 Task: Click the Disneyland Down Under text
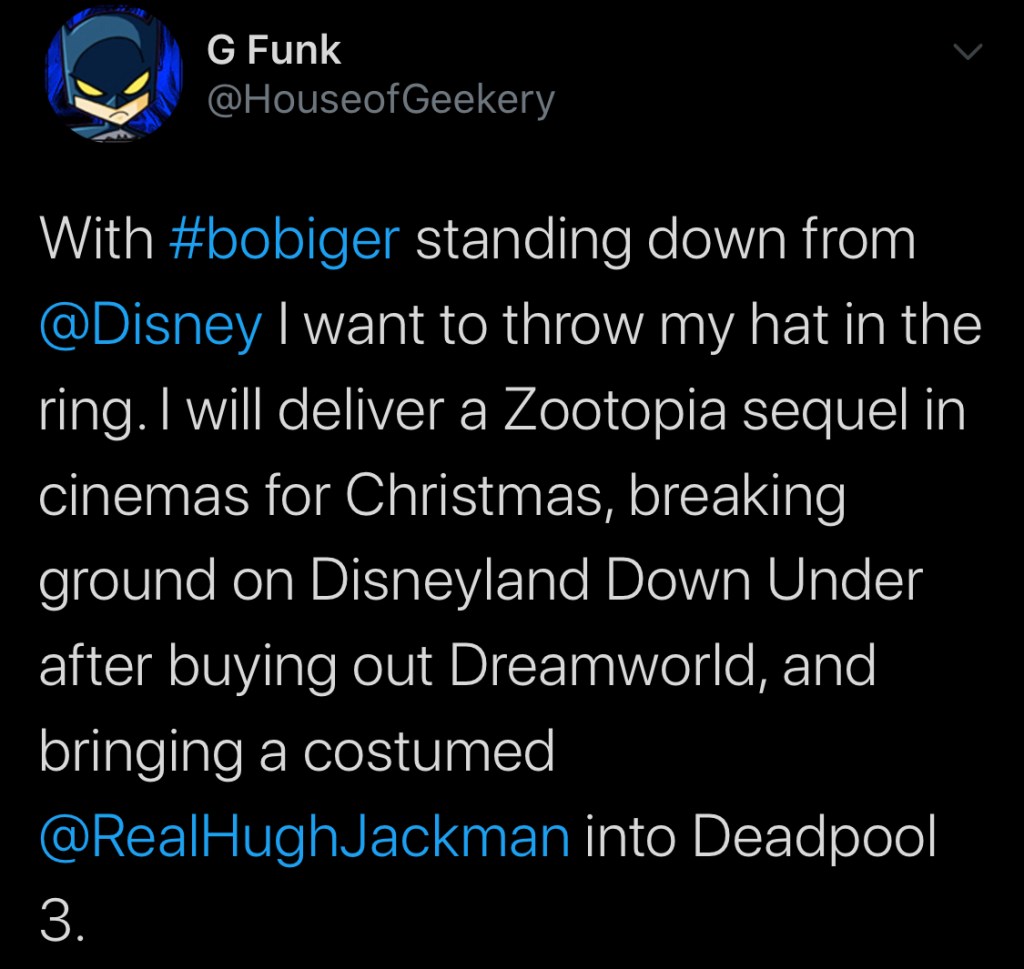(x=614, y=582)
